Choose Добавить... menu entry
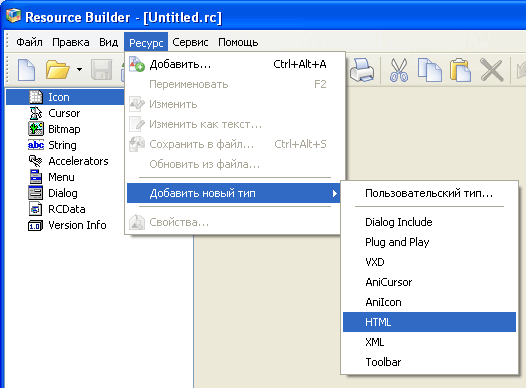The width and height of the screenshot is (526, 389). click(x=235, y=64)
